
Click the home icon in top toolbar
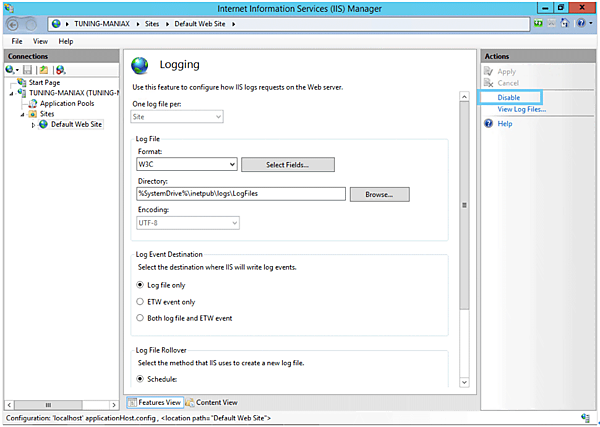564,22
